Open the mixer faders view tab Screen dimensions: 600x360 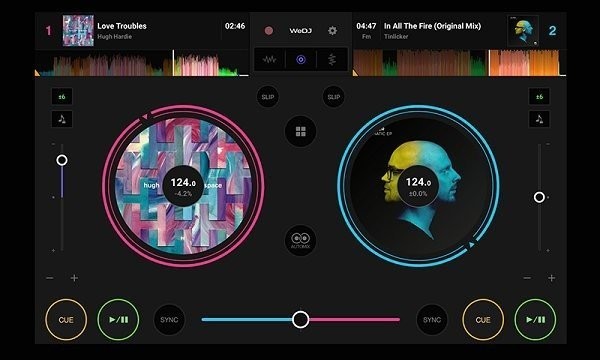click(x=332, y=59)
